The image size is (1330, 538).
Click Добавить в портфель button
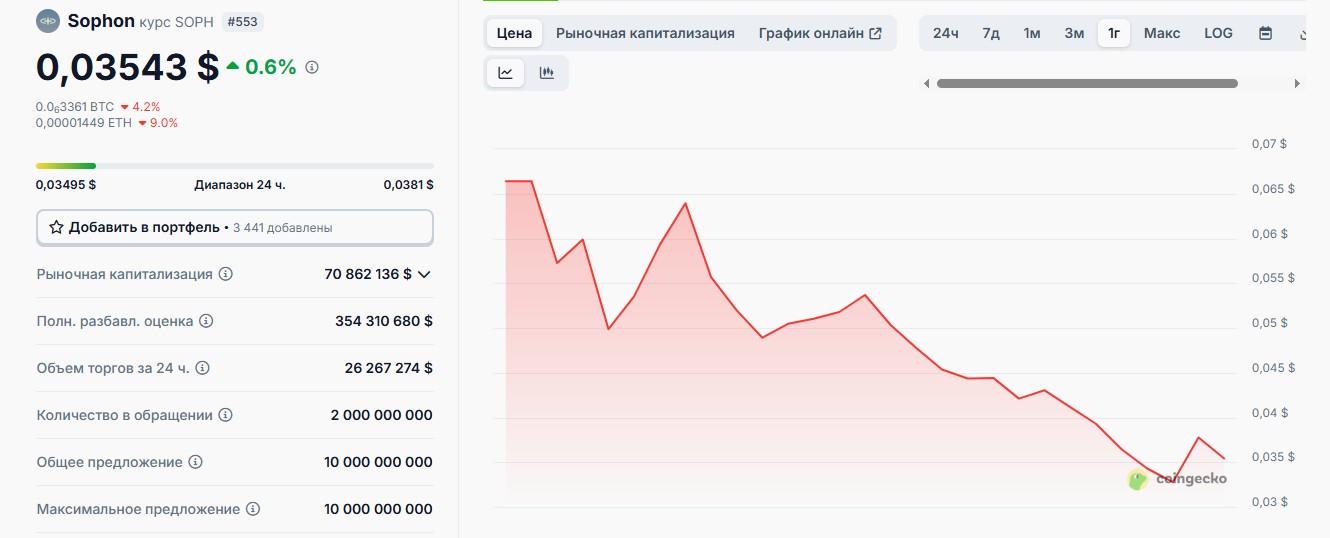click(x=235, y=227)
